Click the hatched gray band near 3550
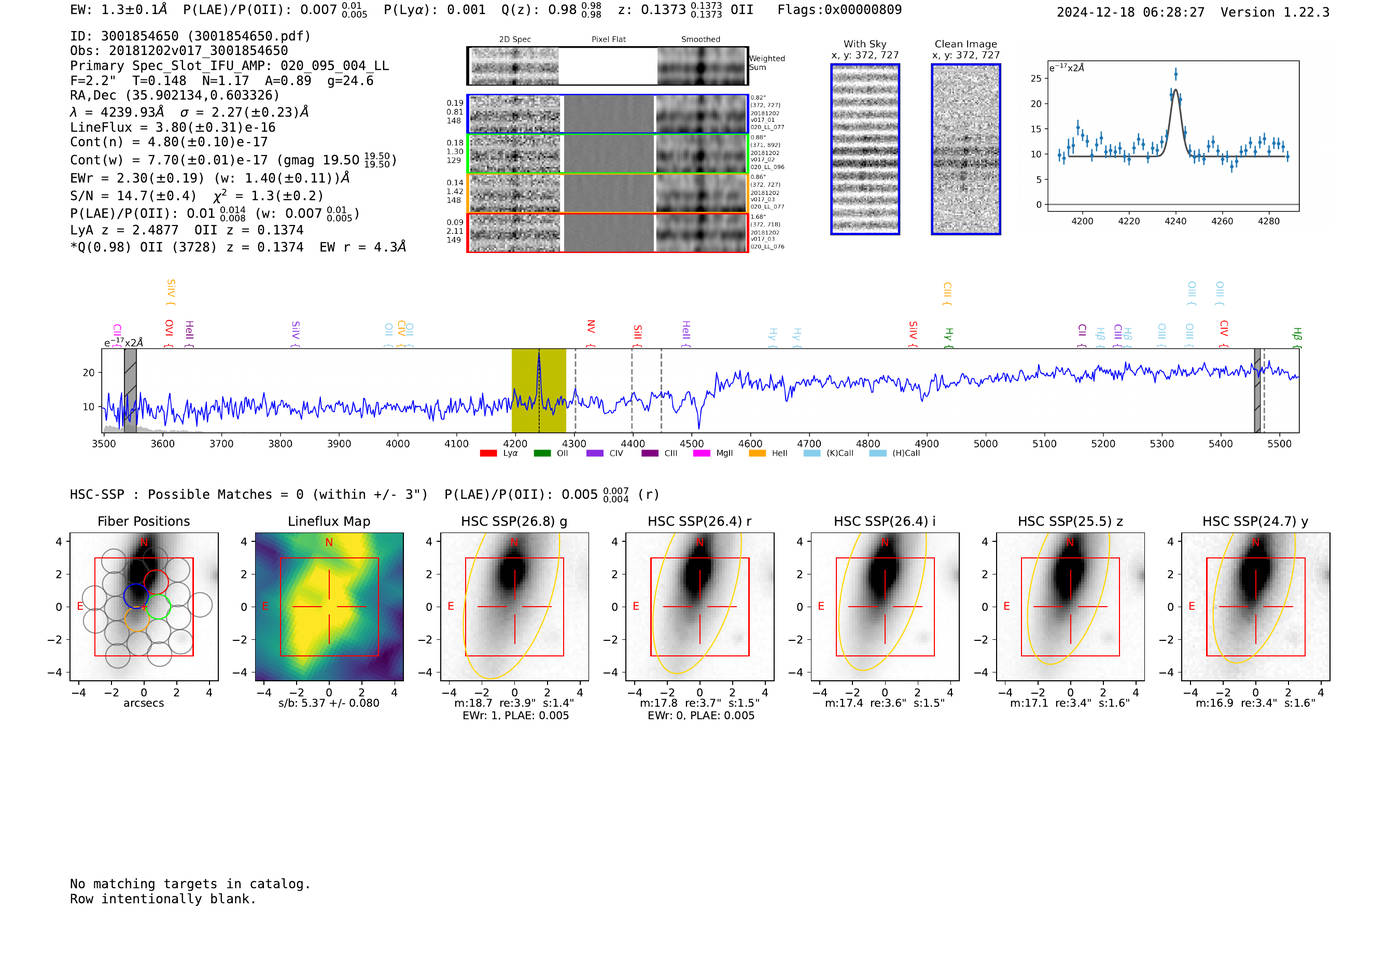 pos(130,391)
